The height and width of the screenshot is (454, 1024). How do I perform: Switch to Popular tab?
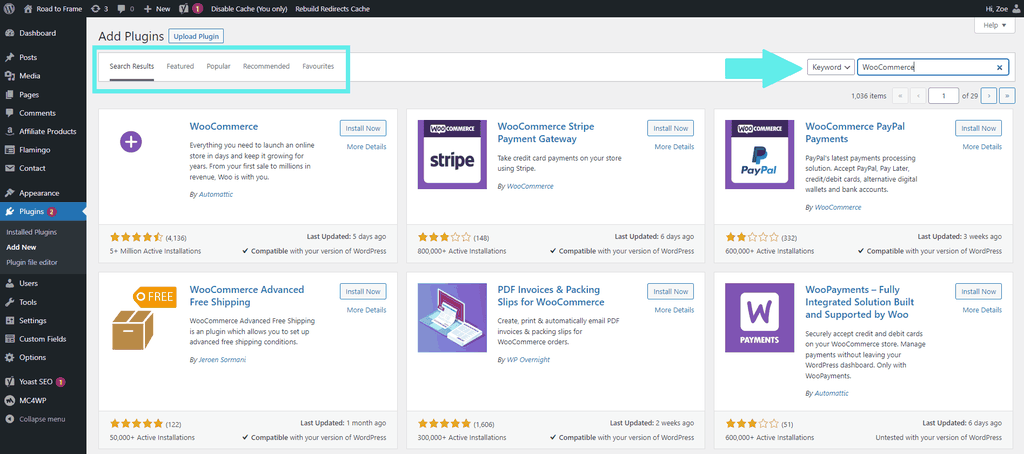pyautogui.click(x=218, y=67)
